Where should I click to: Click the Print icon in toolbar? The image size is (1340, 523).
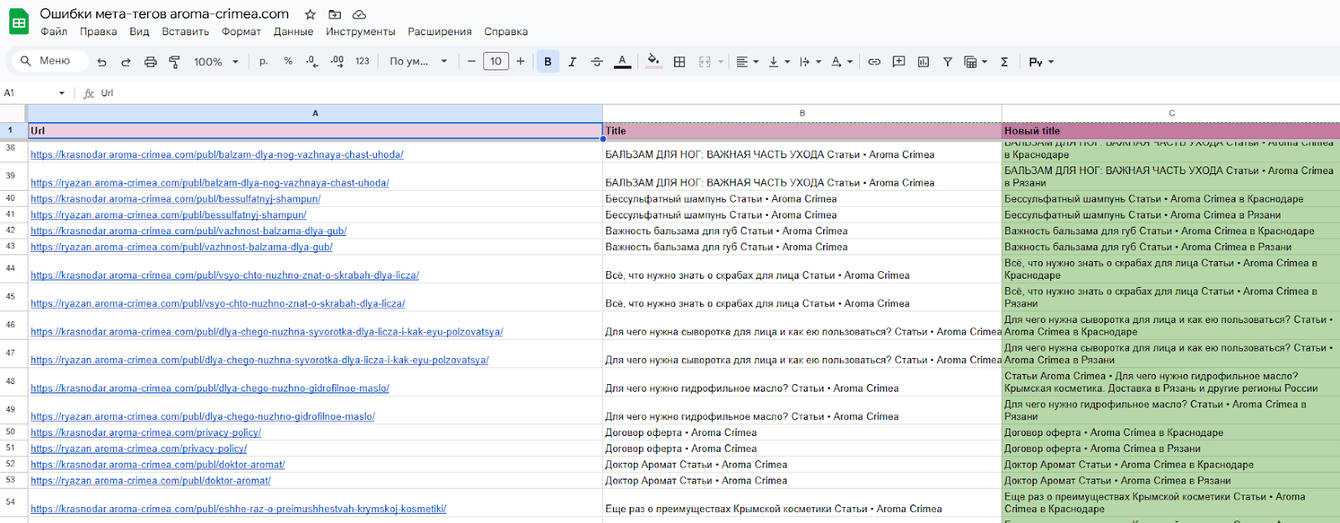point(151,62)
